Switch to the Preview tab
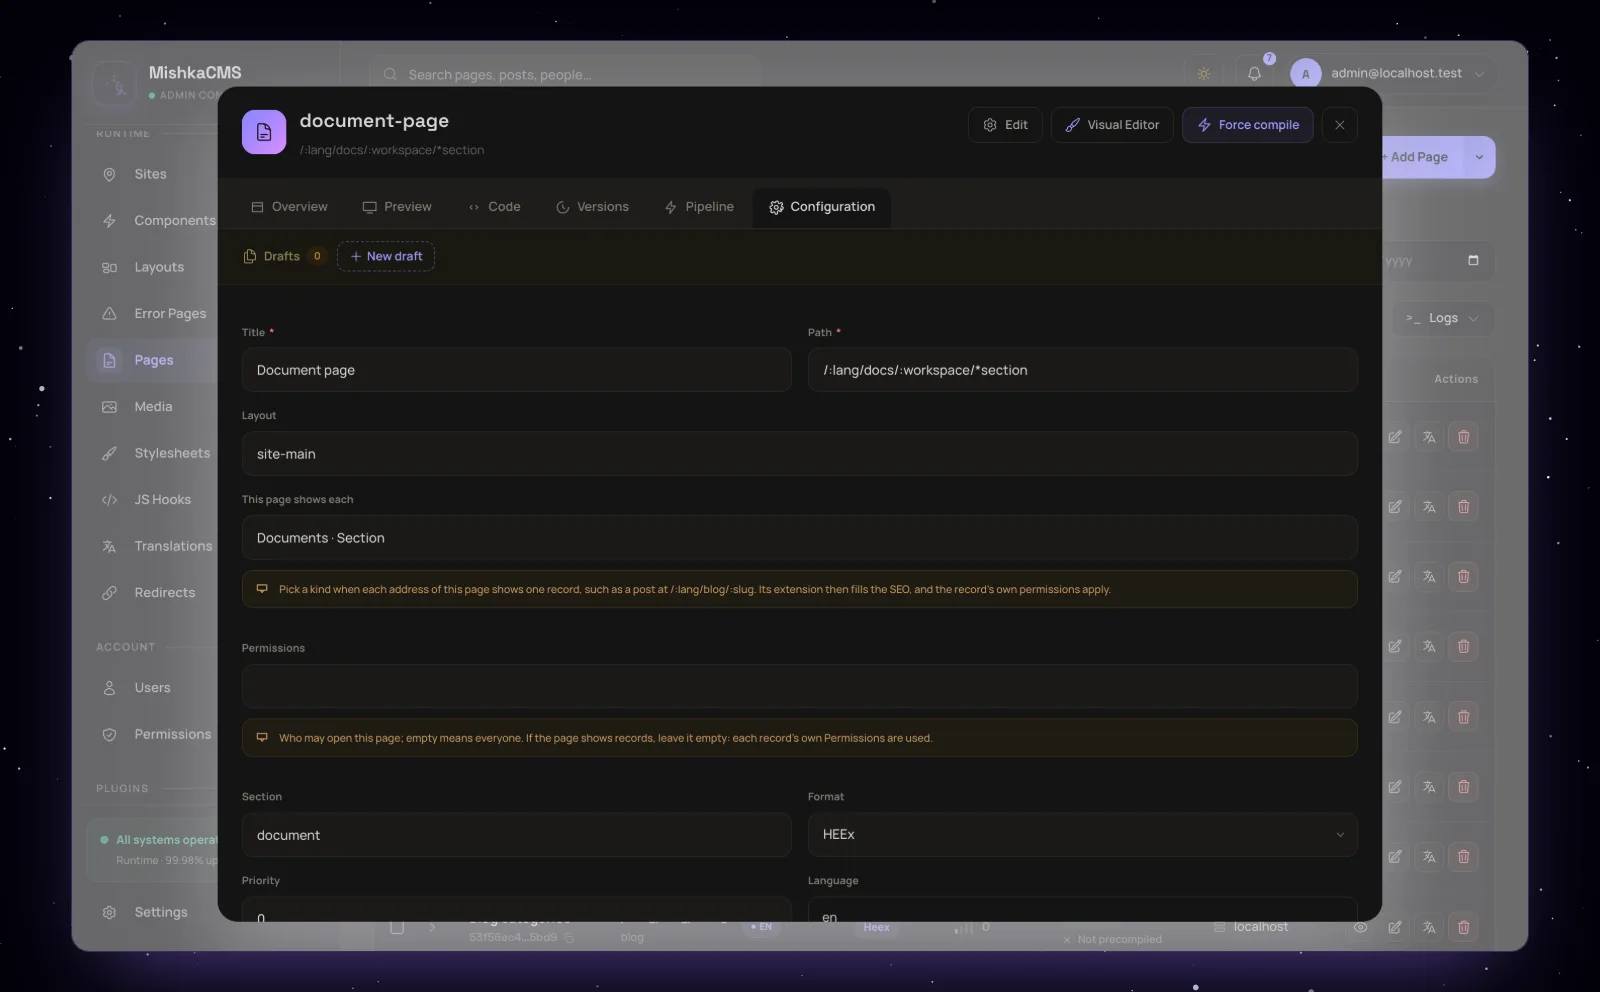 pyautogui.click(x=397, y=207)
